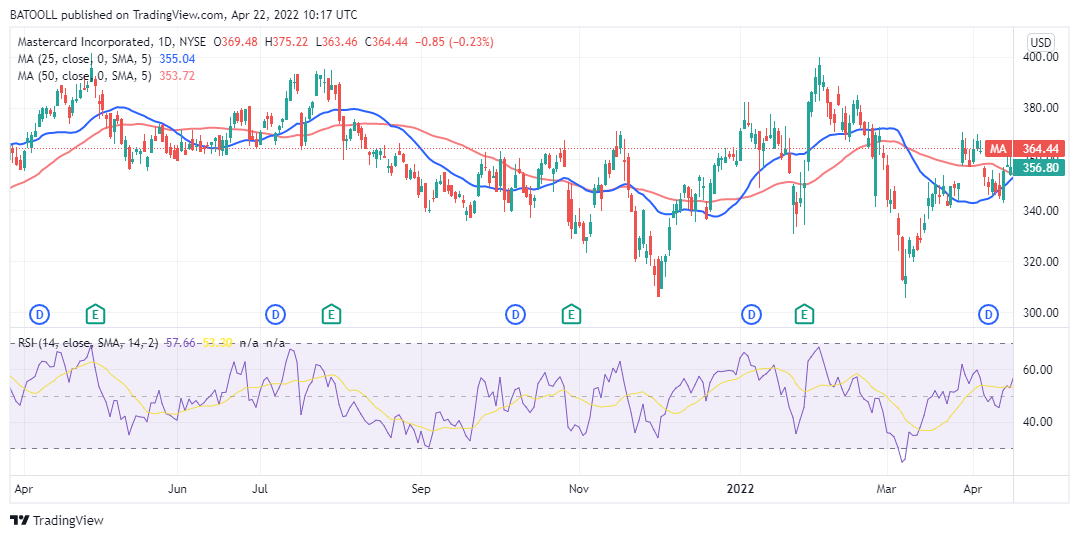Click the earnings marker in late January 2022
Viewport: 1079px width, 538px height.
803,315
